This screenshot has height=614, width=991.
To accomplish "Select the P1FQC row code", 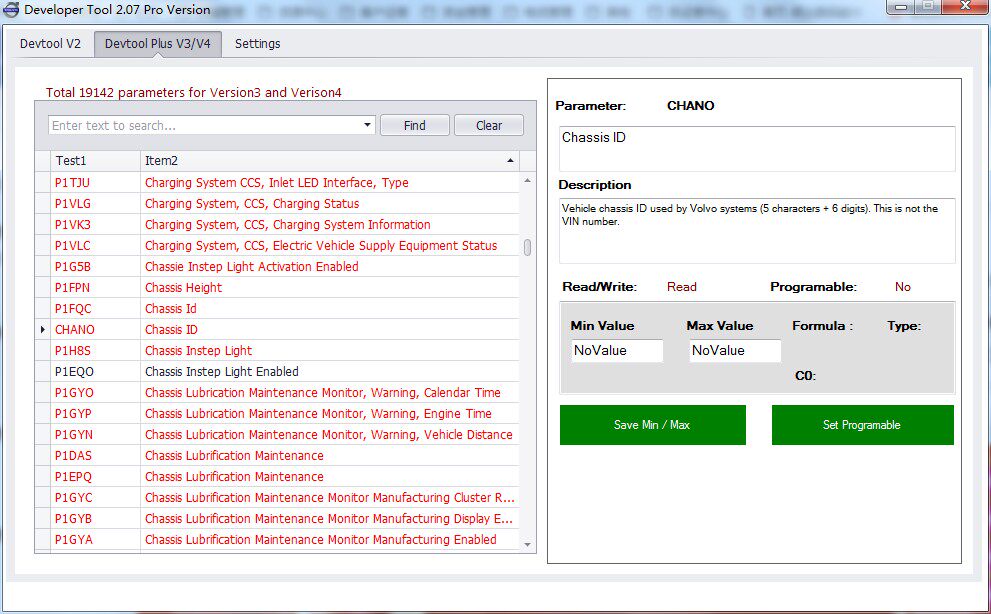I will (x=73, y=309).
